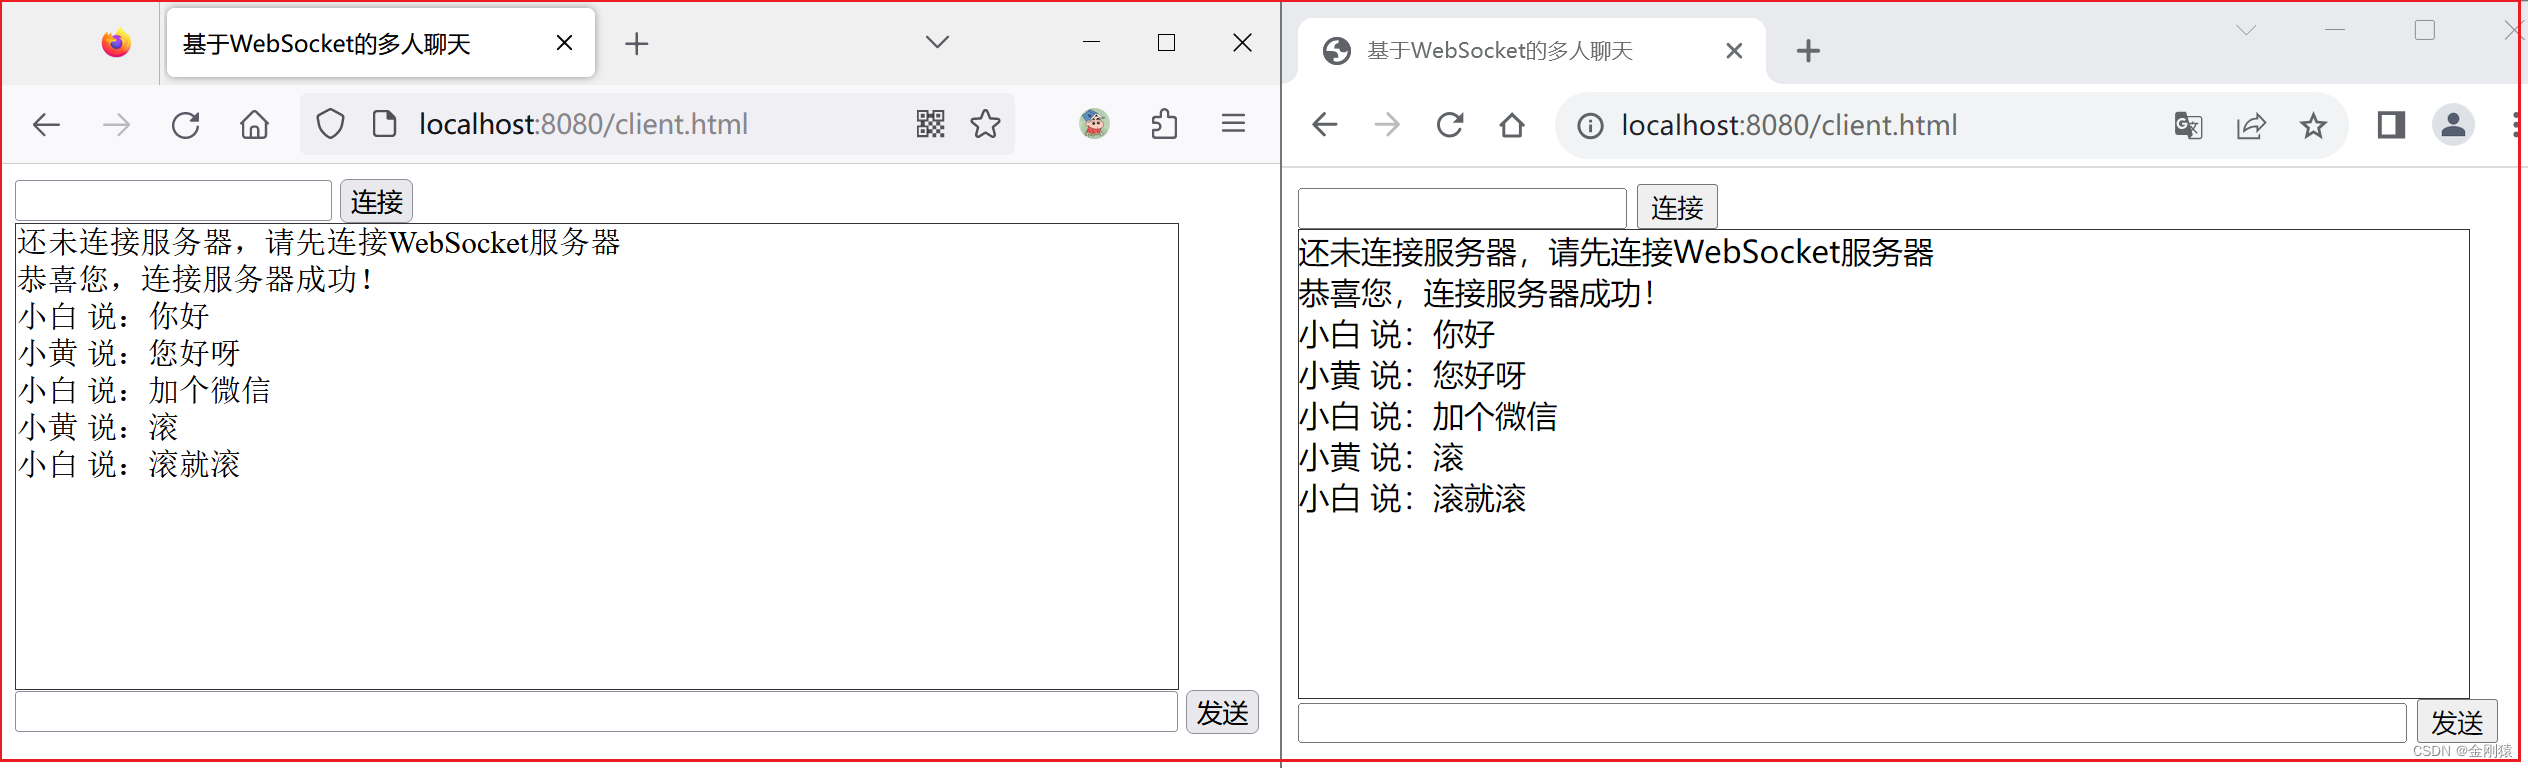Viewport: 2528px width, 768px height.
Task: View site information icon in Chrome
Action: (1590, 126)
